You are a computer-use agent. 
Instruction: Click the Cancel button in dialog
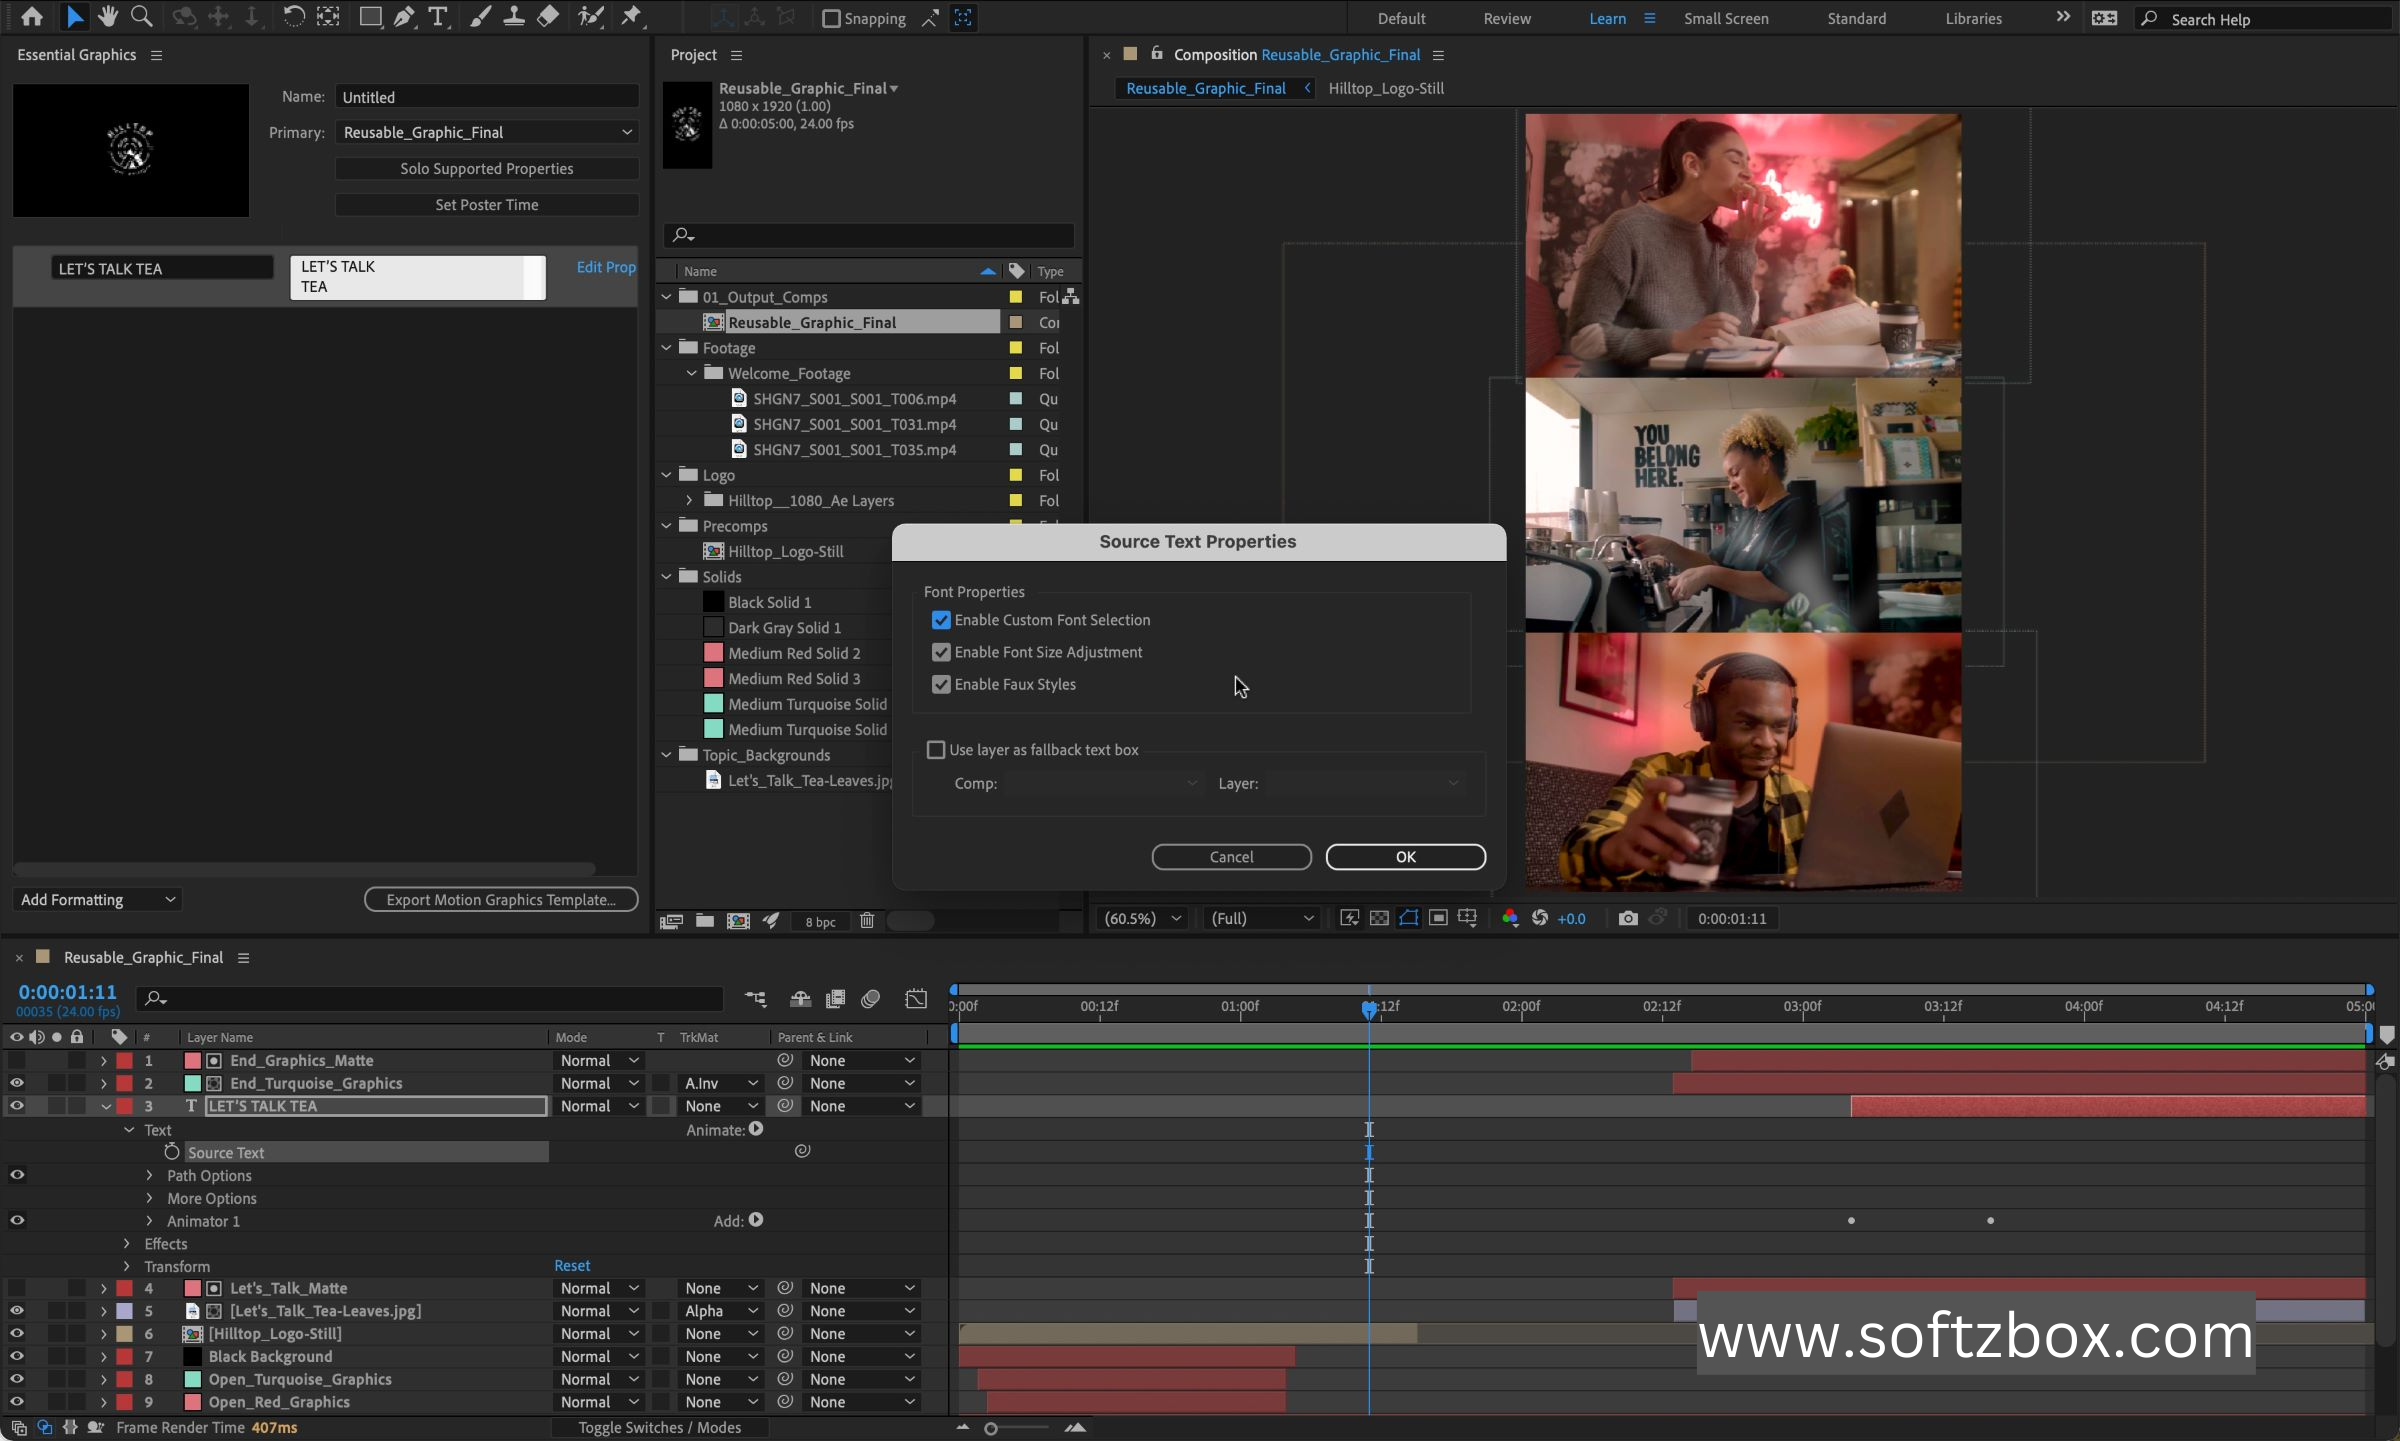pos(1231,857)
